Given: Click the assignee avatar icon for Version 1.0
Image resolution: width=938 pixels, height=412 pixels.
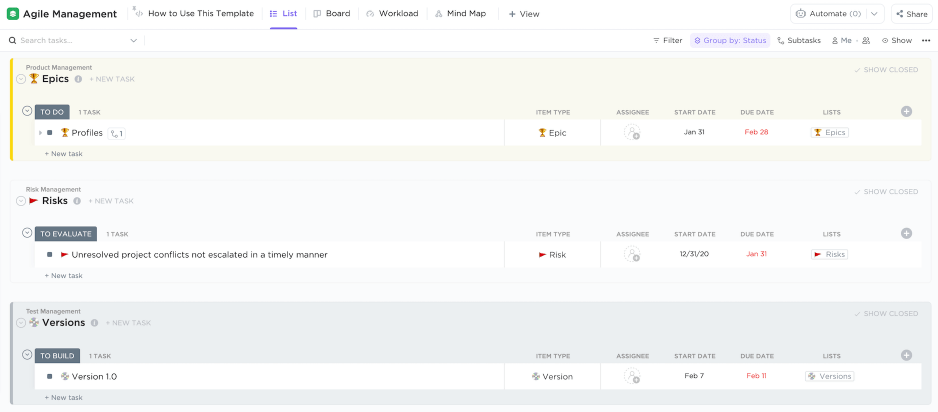Looking at the screenshot, I should pos(632,377).
